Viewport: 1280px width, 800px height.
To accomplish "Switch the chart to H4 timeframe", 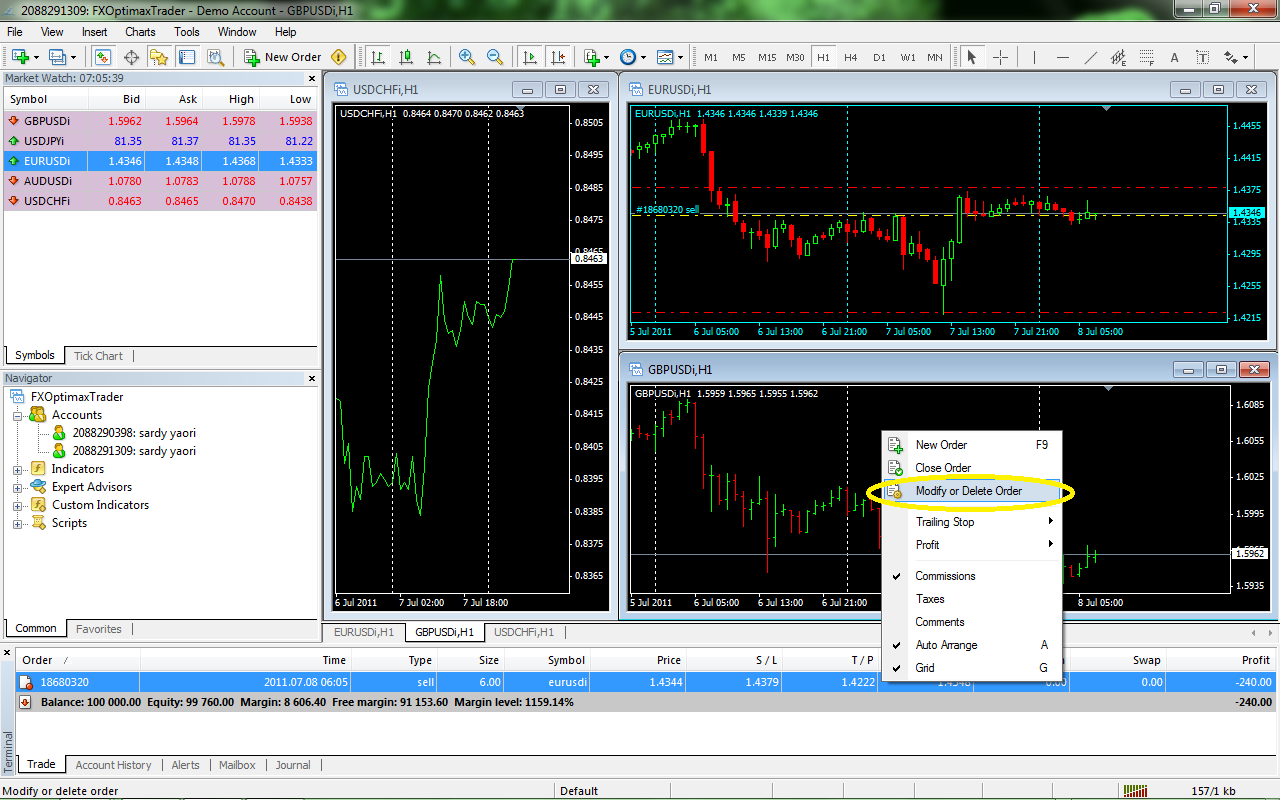I will point(851,57).
